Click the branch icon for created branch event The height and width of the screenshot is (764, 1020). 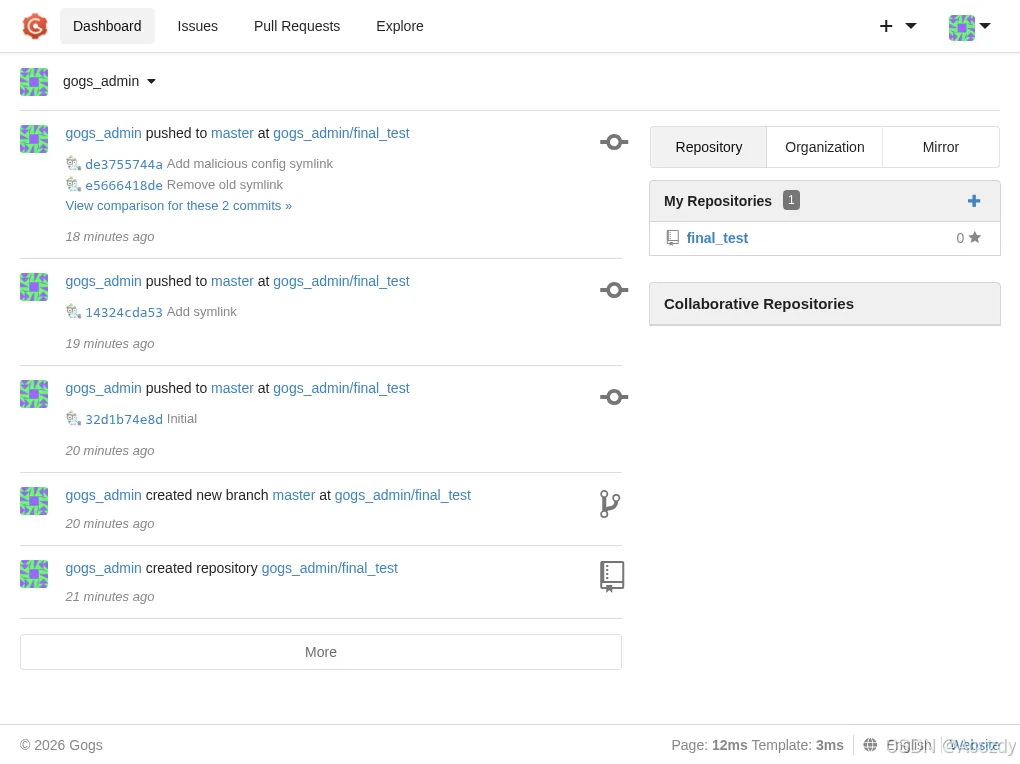pyautogui.click(x=610, y=504)
